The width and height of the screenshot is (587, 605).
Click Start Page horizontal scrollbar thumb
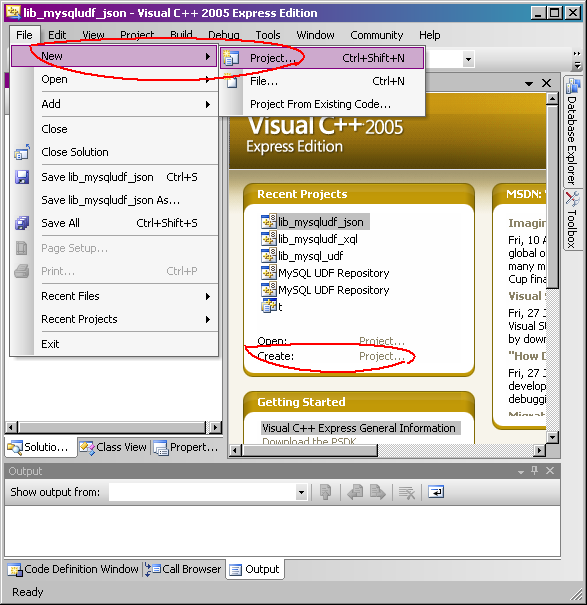309,450
